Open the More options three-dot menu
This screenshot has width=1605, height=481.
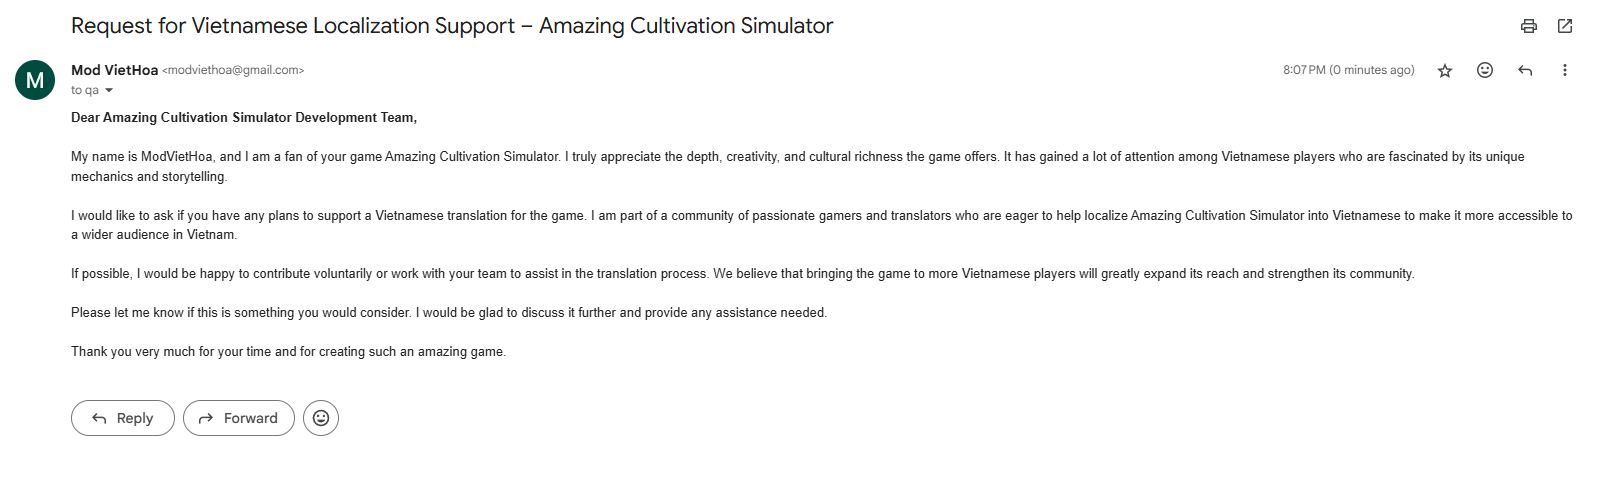pyautogui.click(x=1565, y=70)
